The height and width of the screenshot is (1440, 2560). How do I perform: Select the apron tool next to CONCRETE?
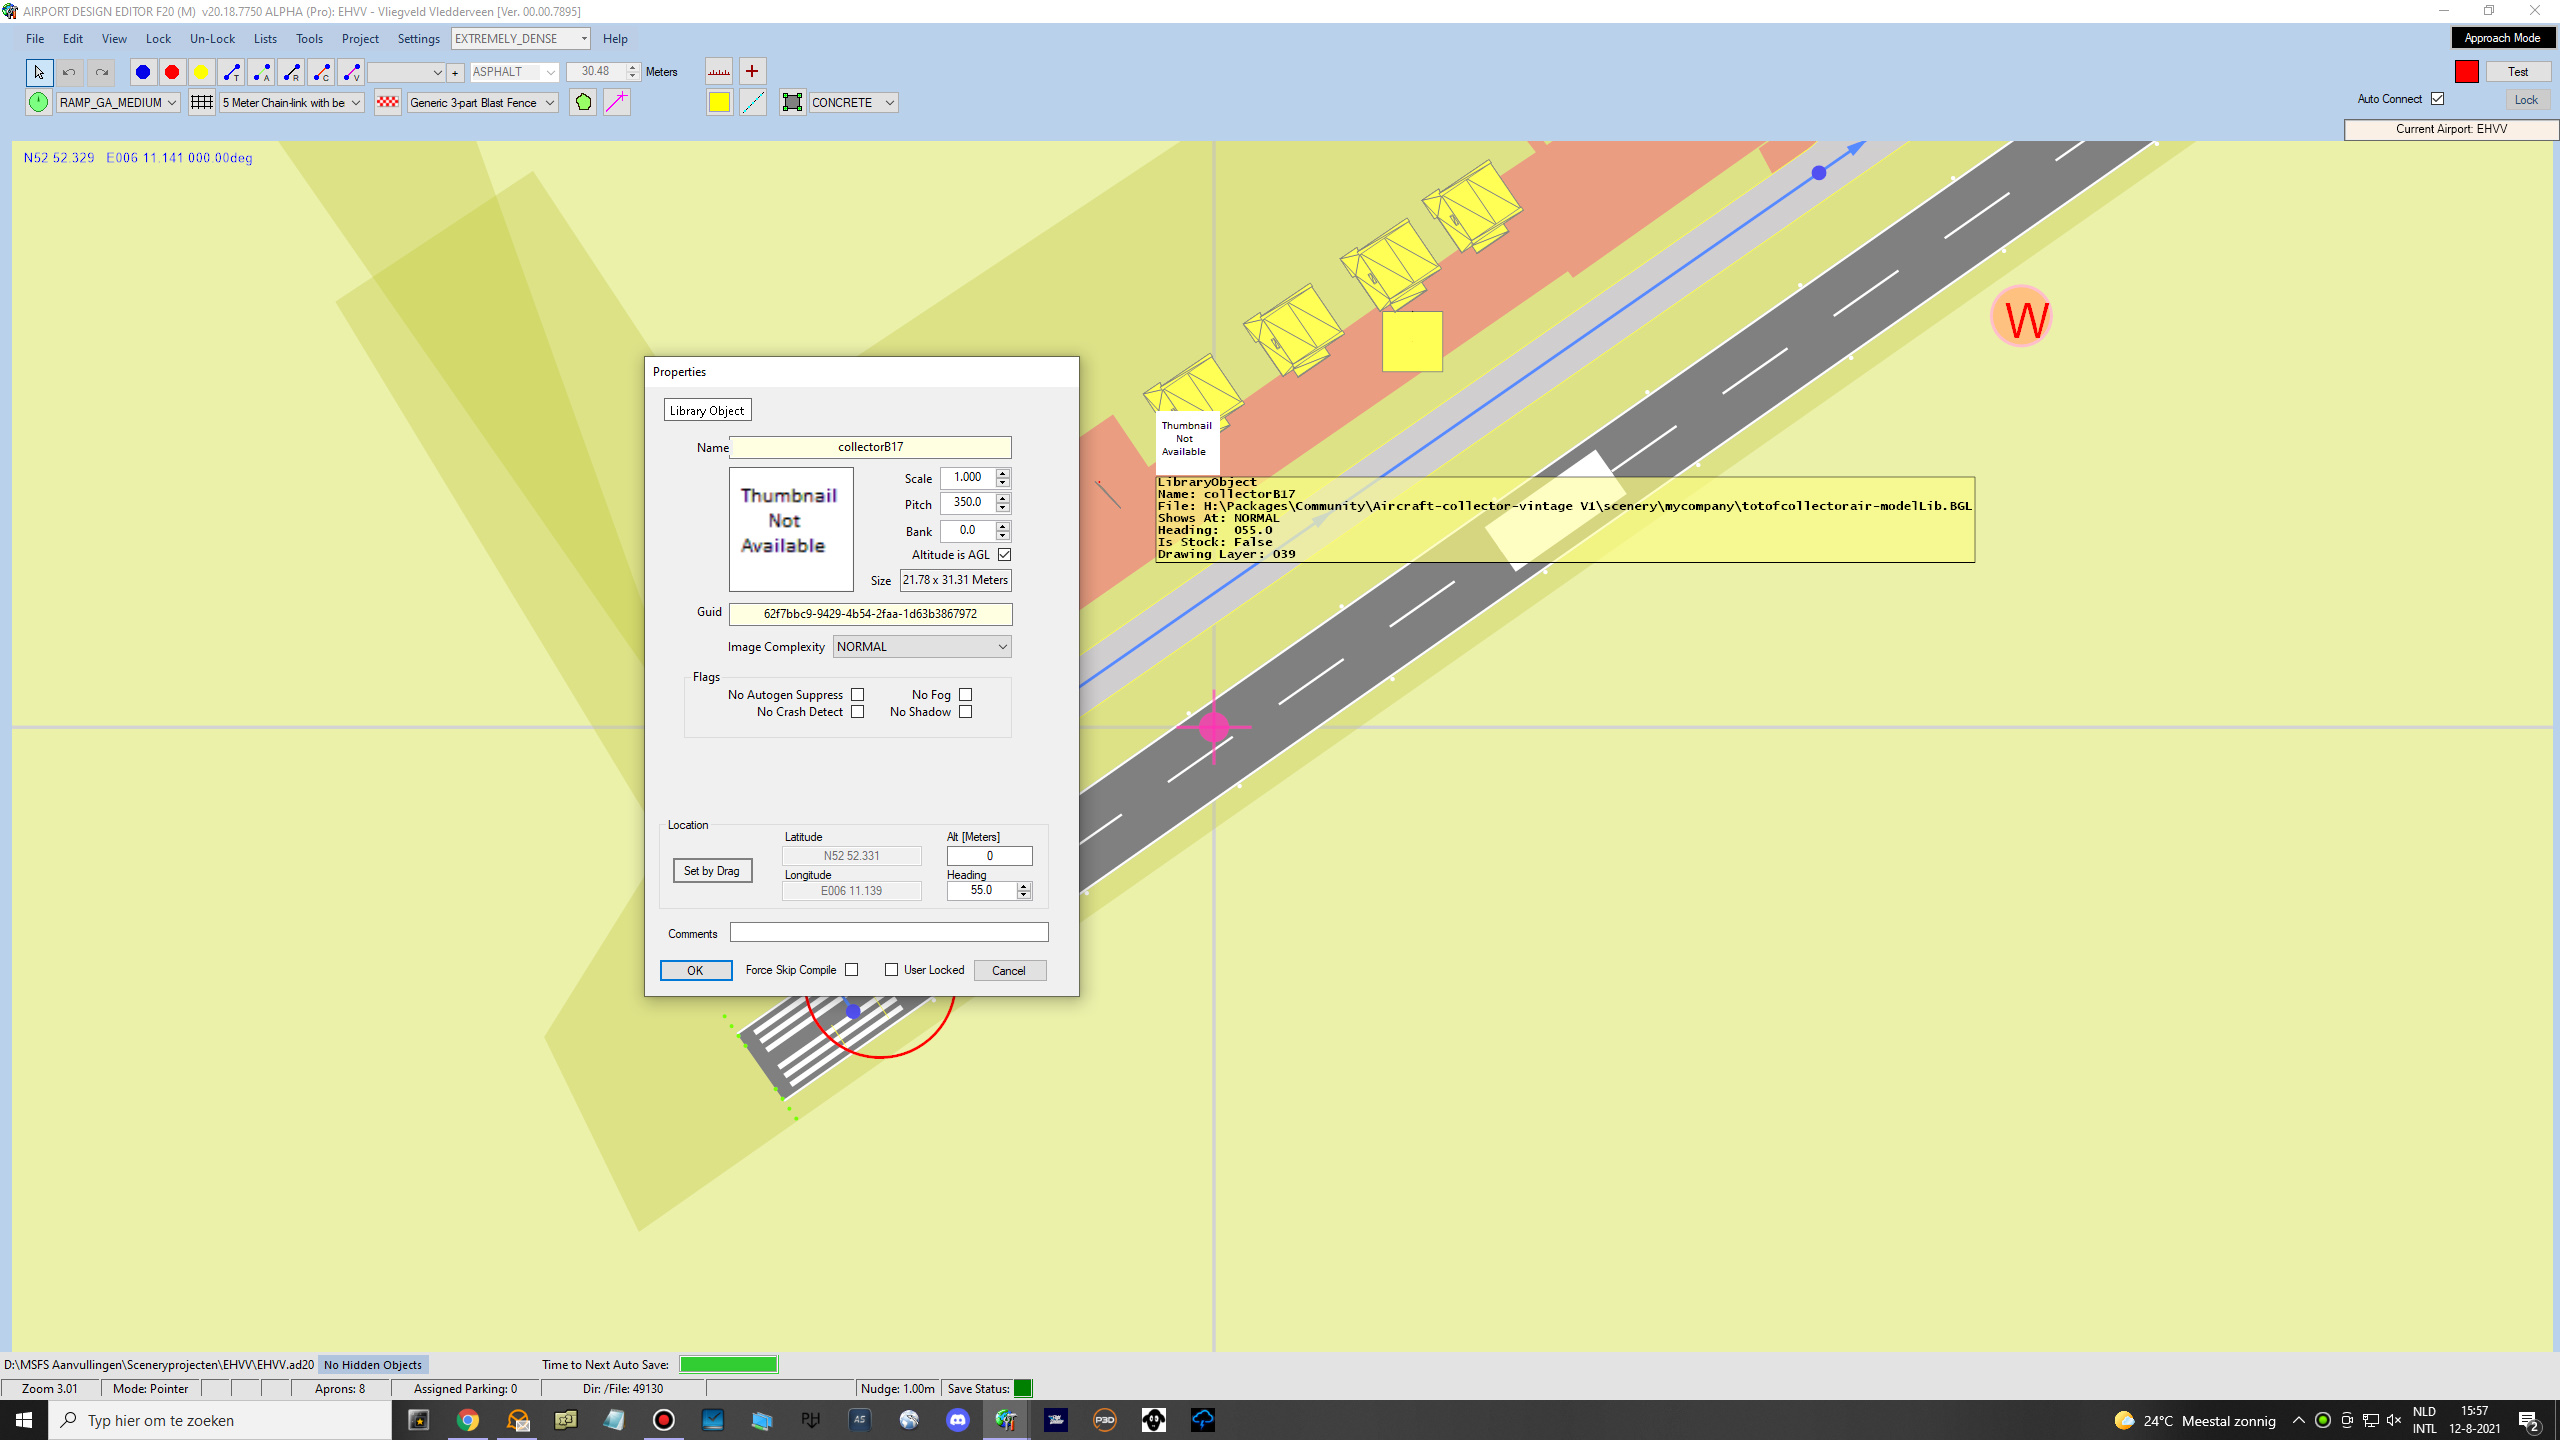pos(793,102)
